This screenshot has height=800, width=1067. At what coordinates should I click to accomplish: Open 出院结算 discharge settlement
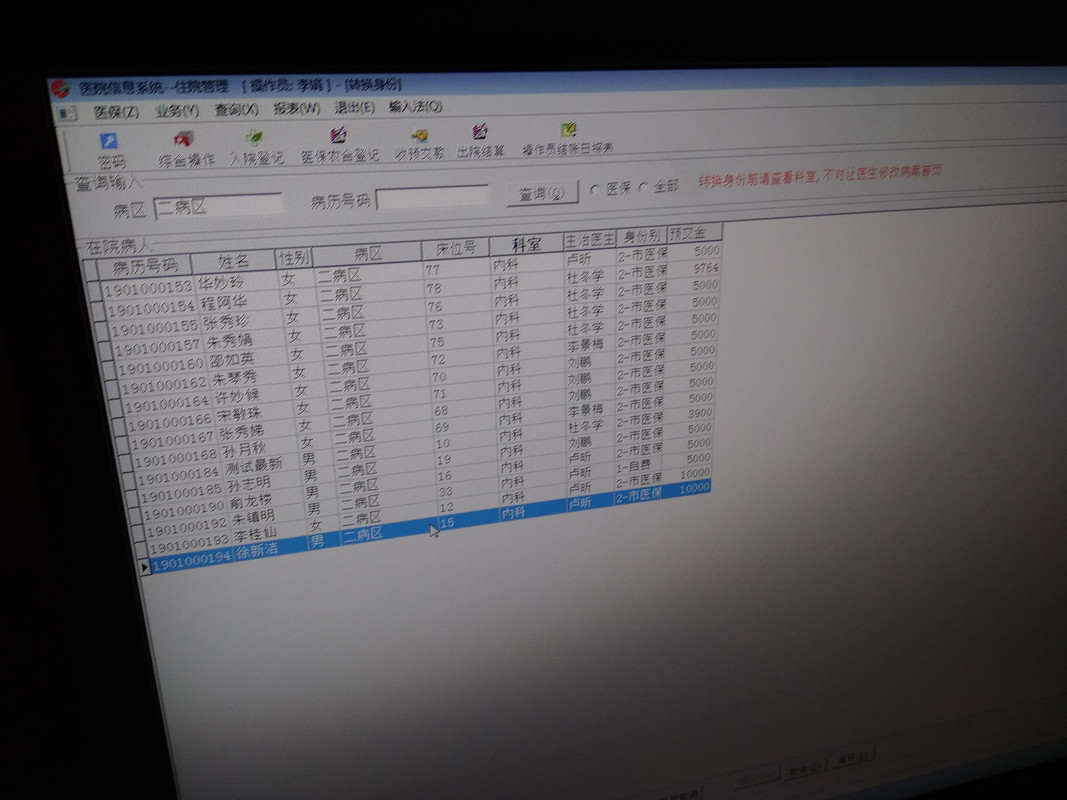[x=480, y=141]
